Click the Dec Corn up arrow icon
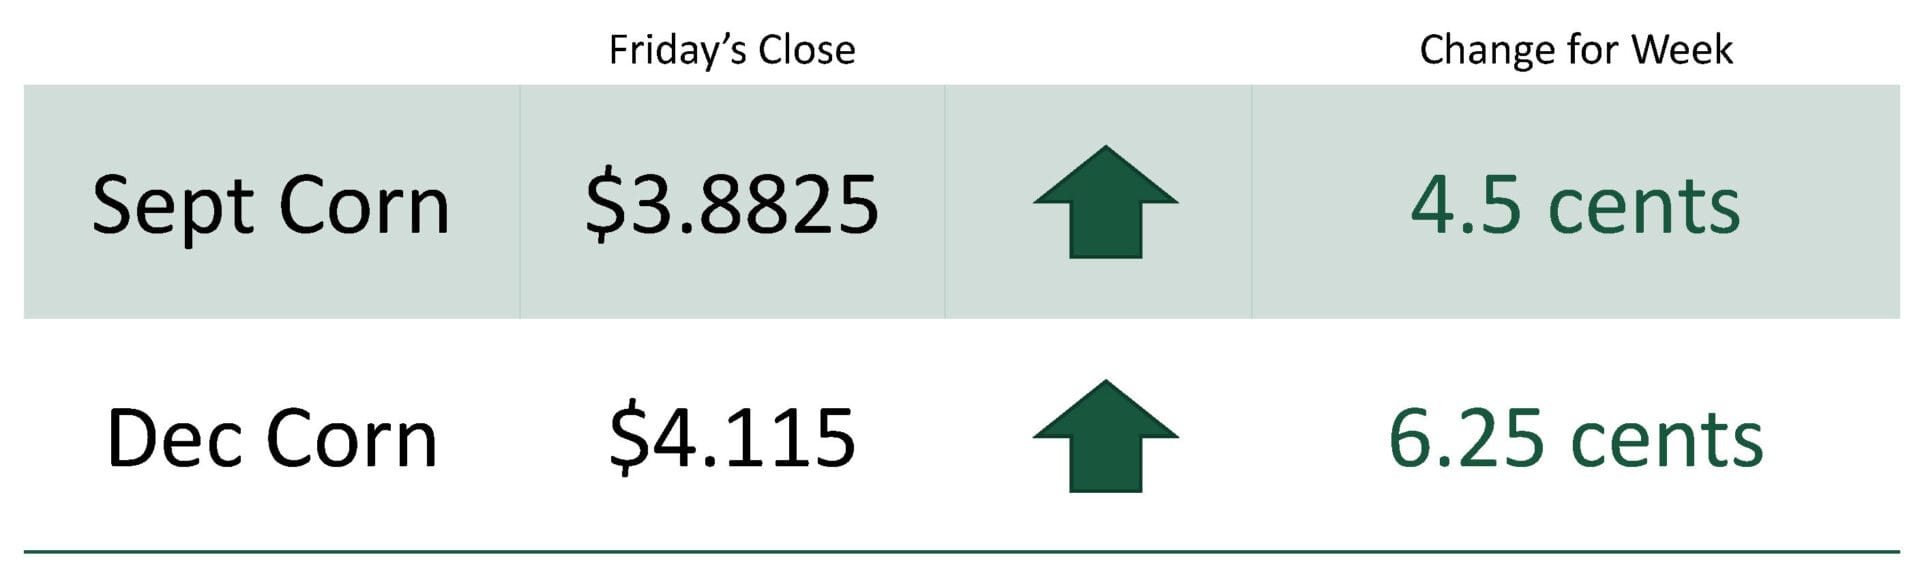Screen dimensions: 1920x570 pos(1105,436)
